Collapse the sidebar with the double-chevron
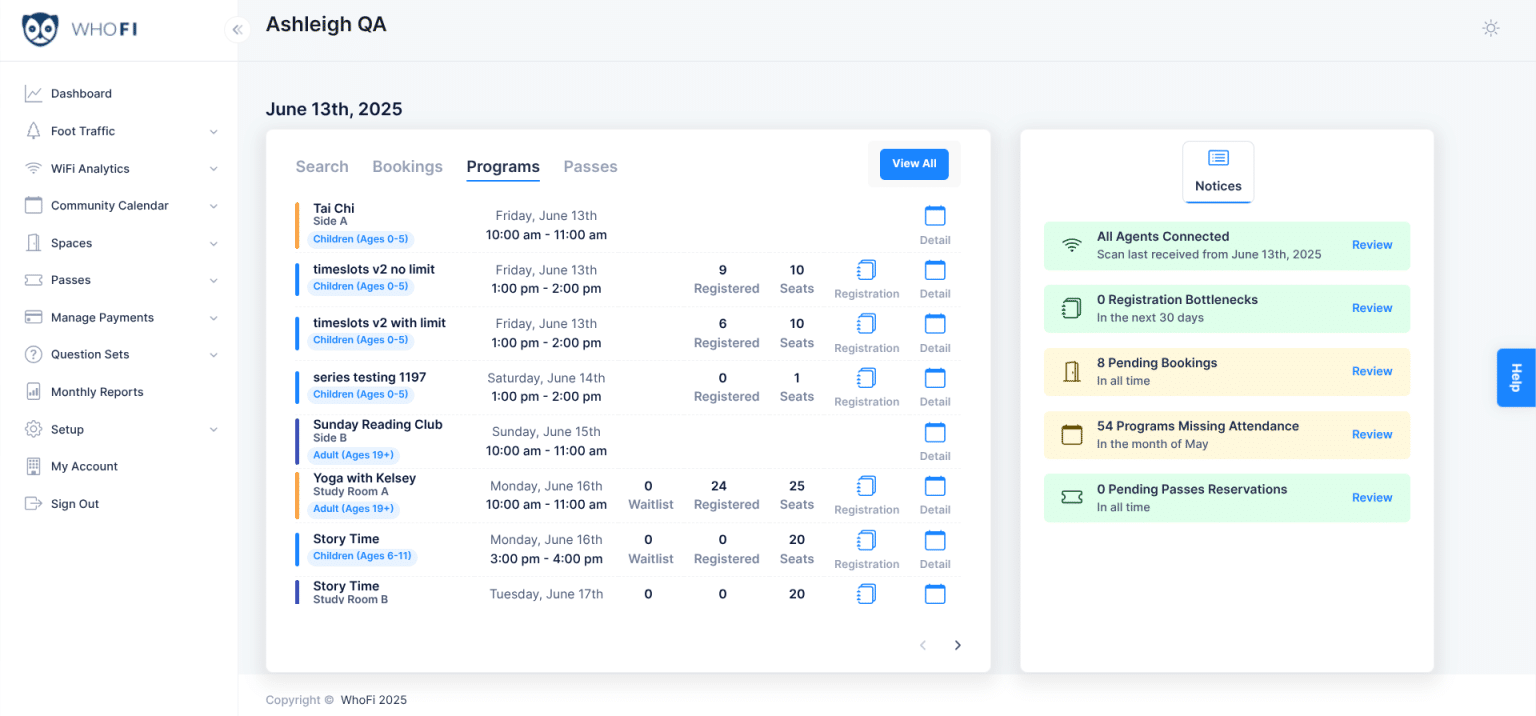The image size is (1536, 716). (x=237, y=29)
